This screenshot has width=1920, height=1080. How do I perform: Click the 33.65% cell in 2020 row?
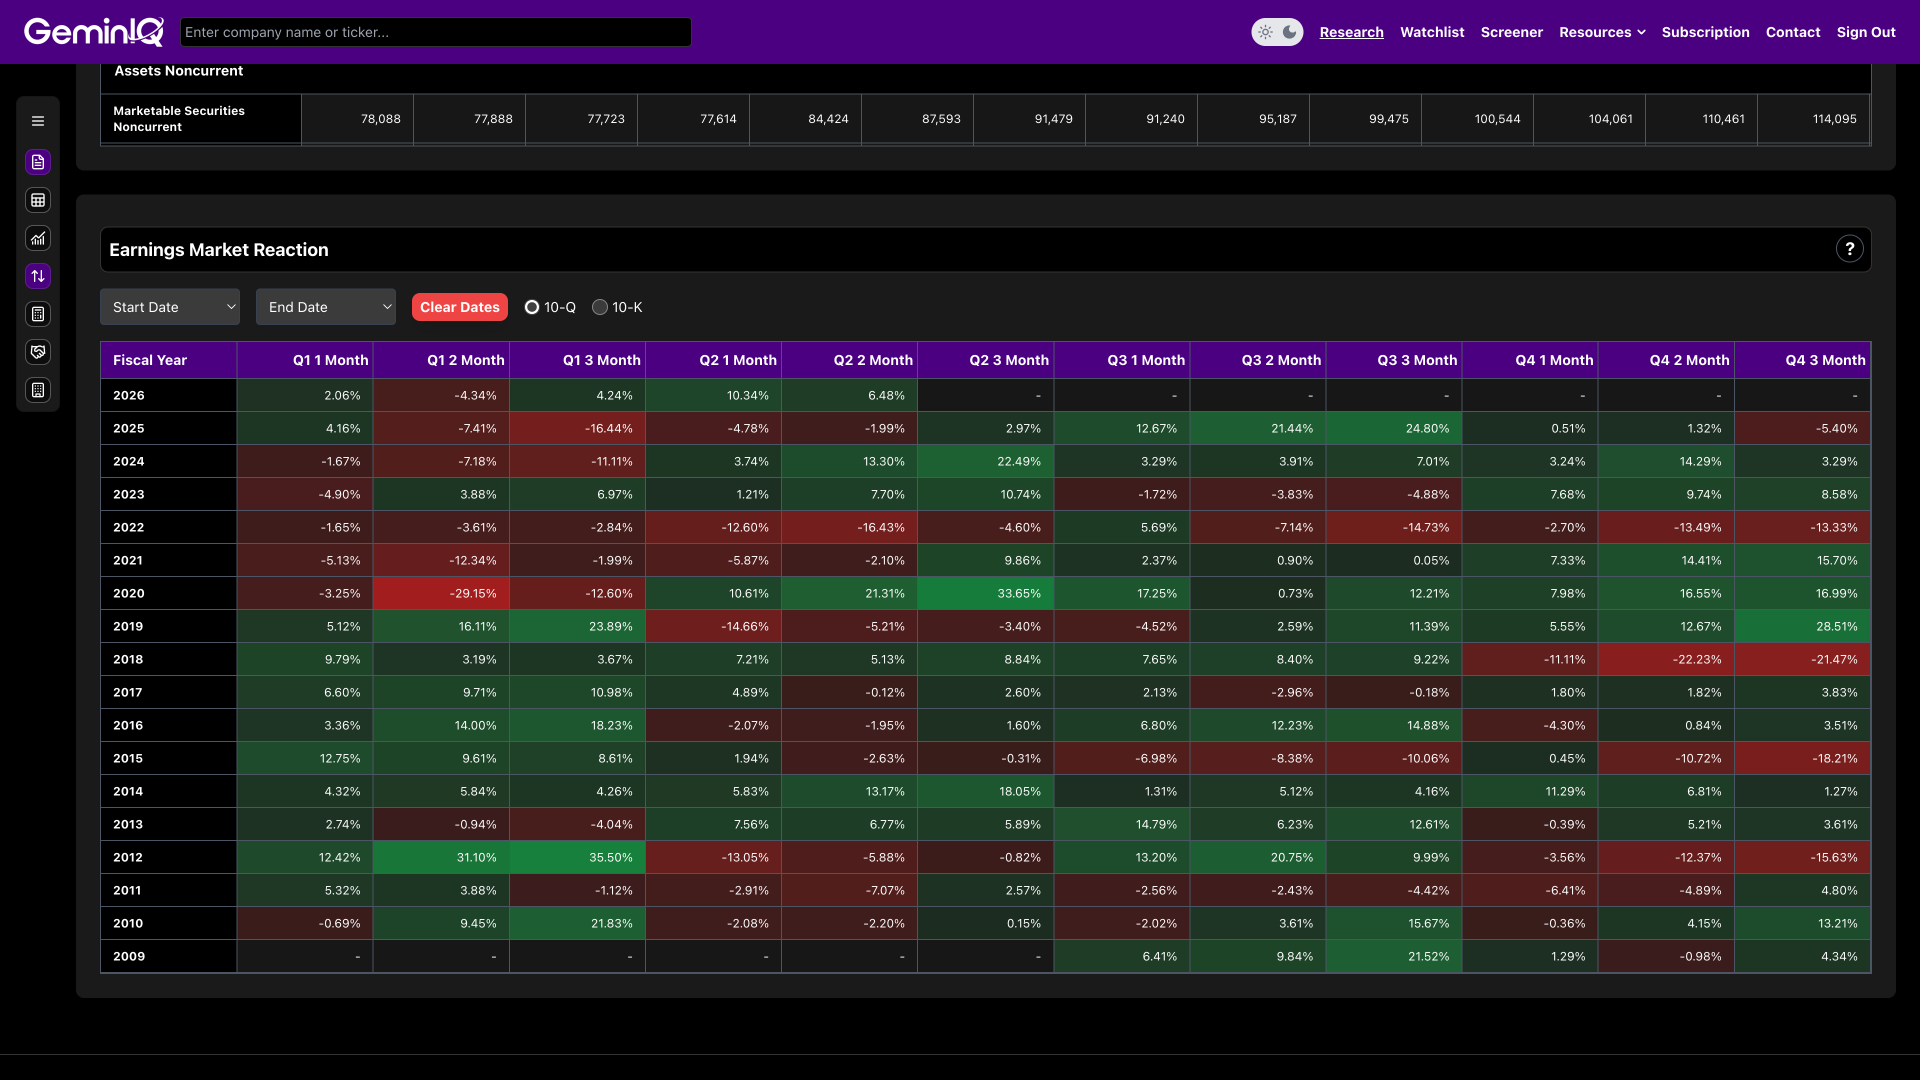985,593
